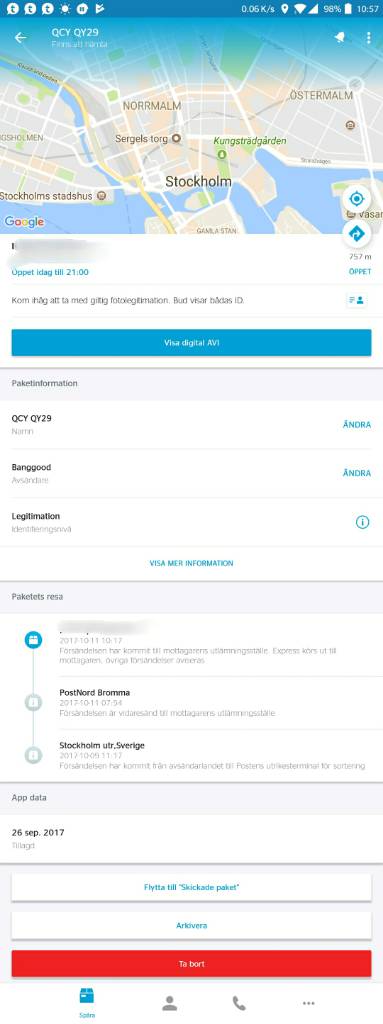Select the PostNord Bromma tracking marker
The height and width of the screenshot is (1024, 383).
(x=33, y=703)
